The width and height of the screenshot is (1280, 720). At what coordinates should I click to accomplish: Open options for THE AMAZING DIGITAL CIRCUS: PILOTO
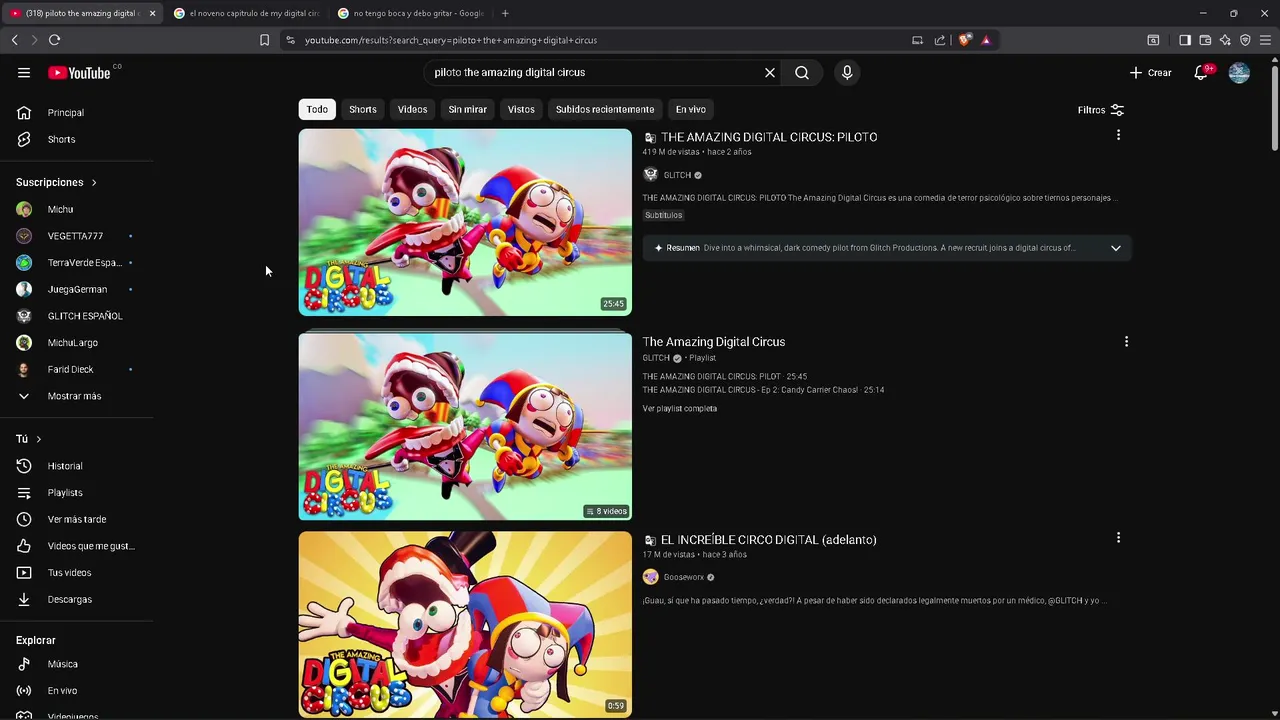pyautogui.click(x=1118, y=135)
